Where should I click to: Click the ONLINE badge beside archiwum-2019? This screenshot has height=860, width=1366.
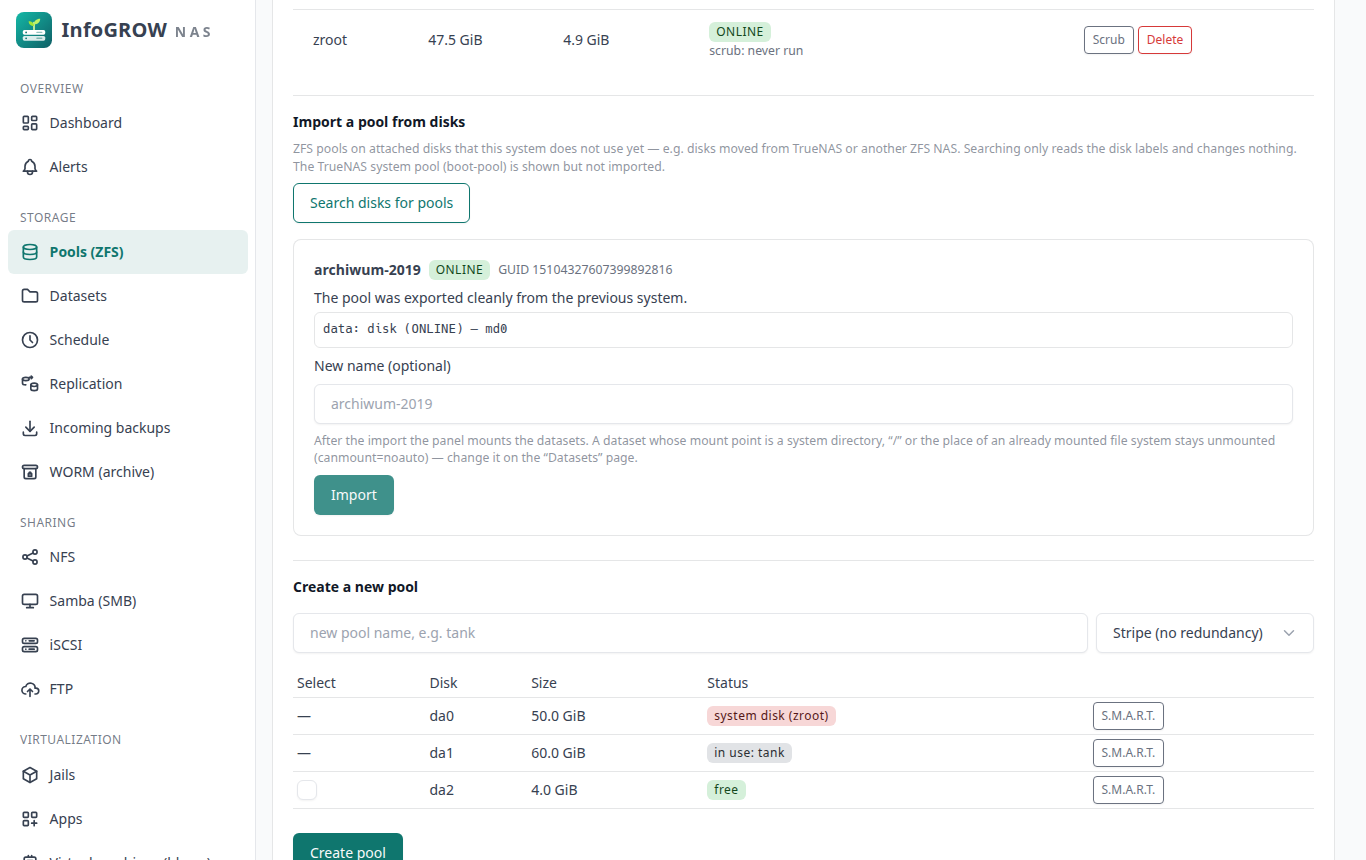[460, 270]
